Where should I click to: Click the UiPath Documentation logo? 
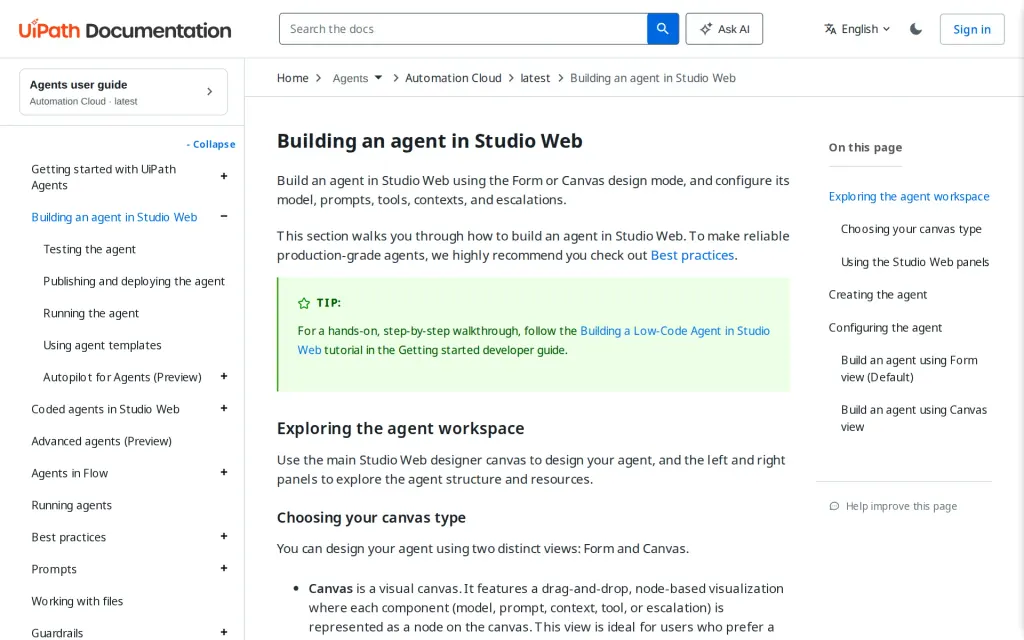(x=125, y=29)
